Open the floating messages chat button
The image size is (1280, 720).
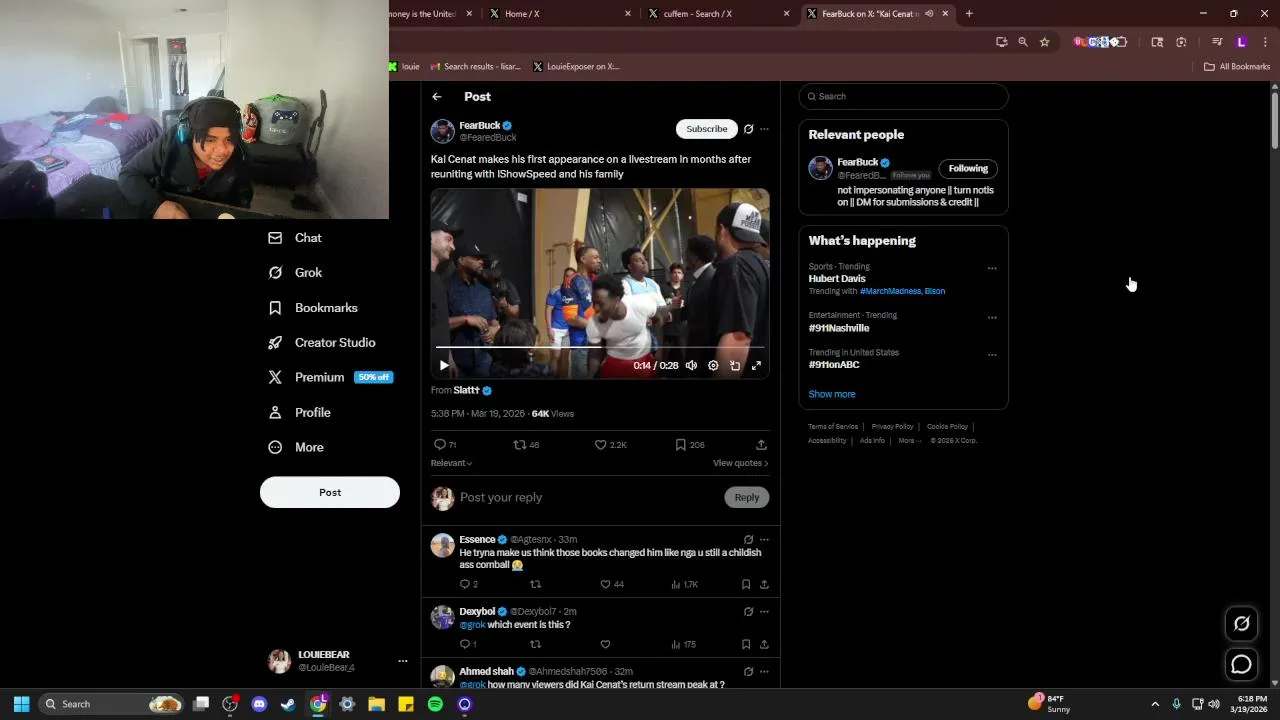point(1241,664)
